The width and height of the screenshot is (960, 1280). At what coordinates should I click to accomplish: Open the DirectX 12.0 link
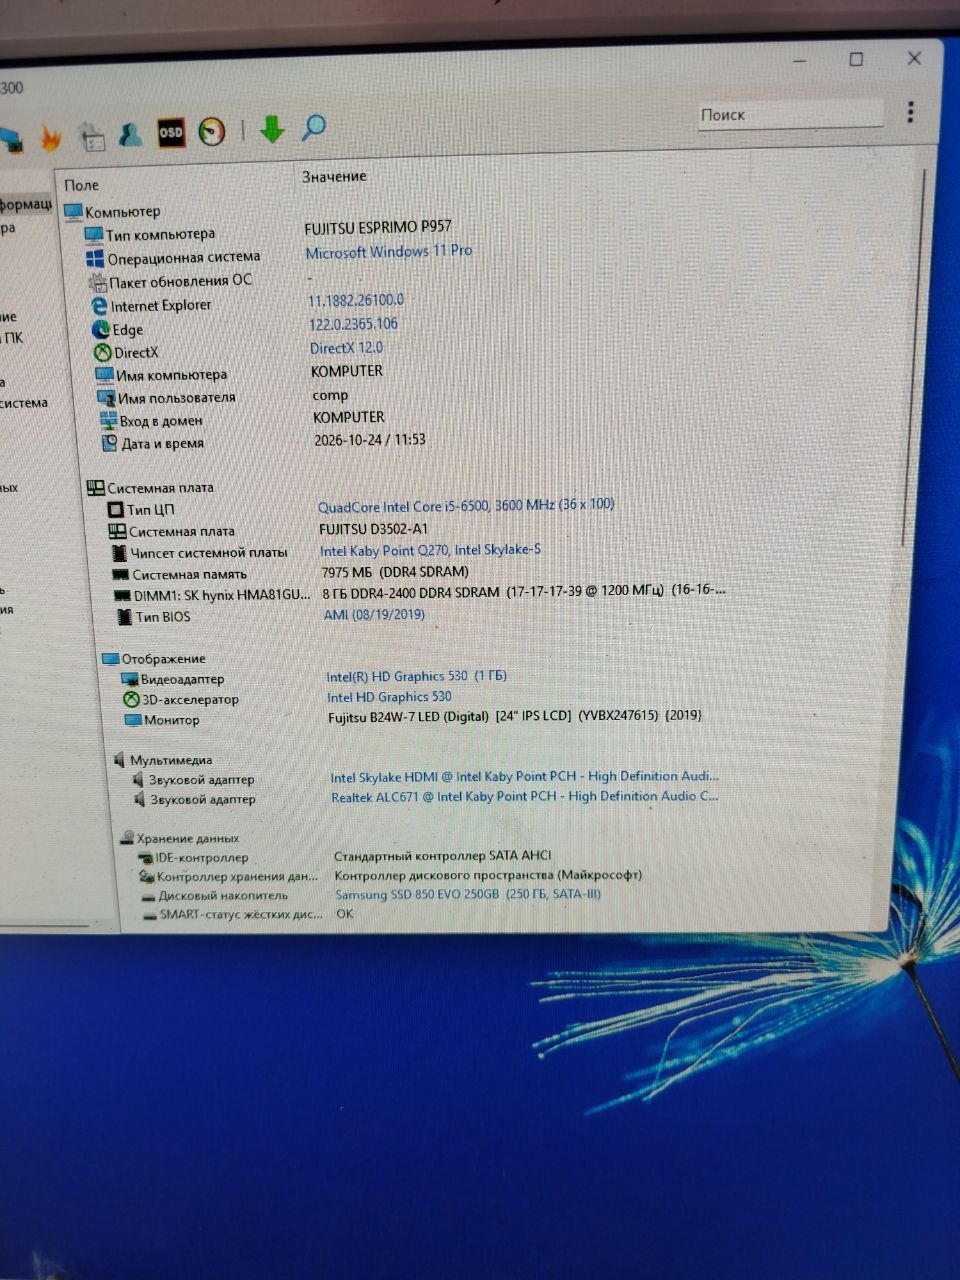pyautogui.click(x=347, y=348)
